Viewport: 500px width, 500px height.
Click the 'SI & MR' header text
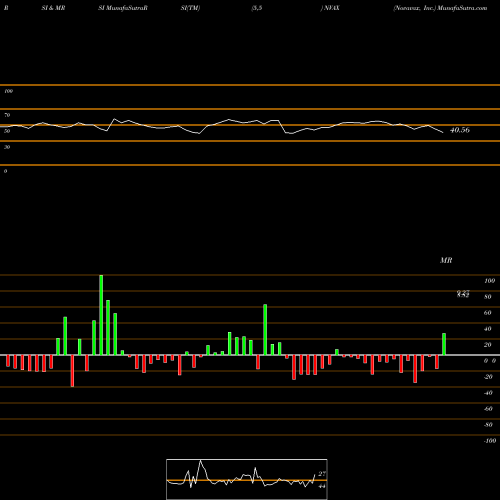click(53, 8)
